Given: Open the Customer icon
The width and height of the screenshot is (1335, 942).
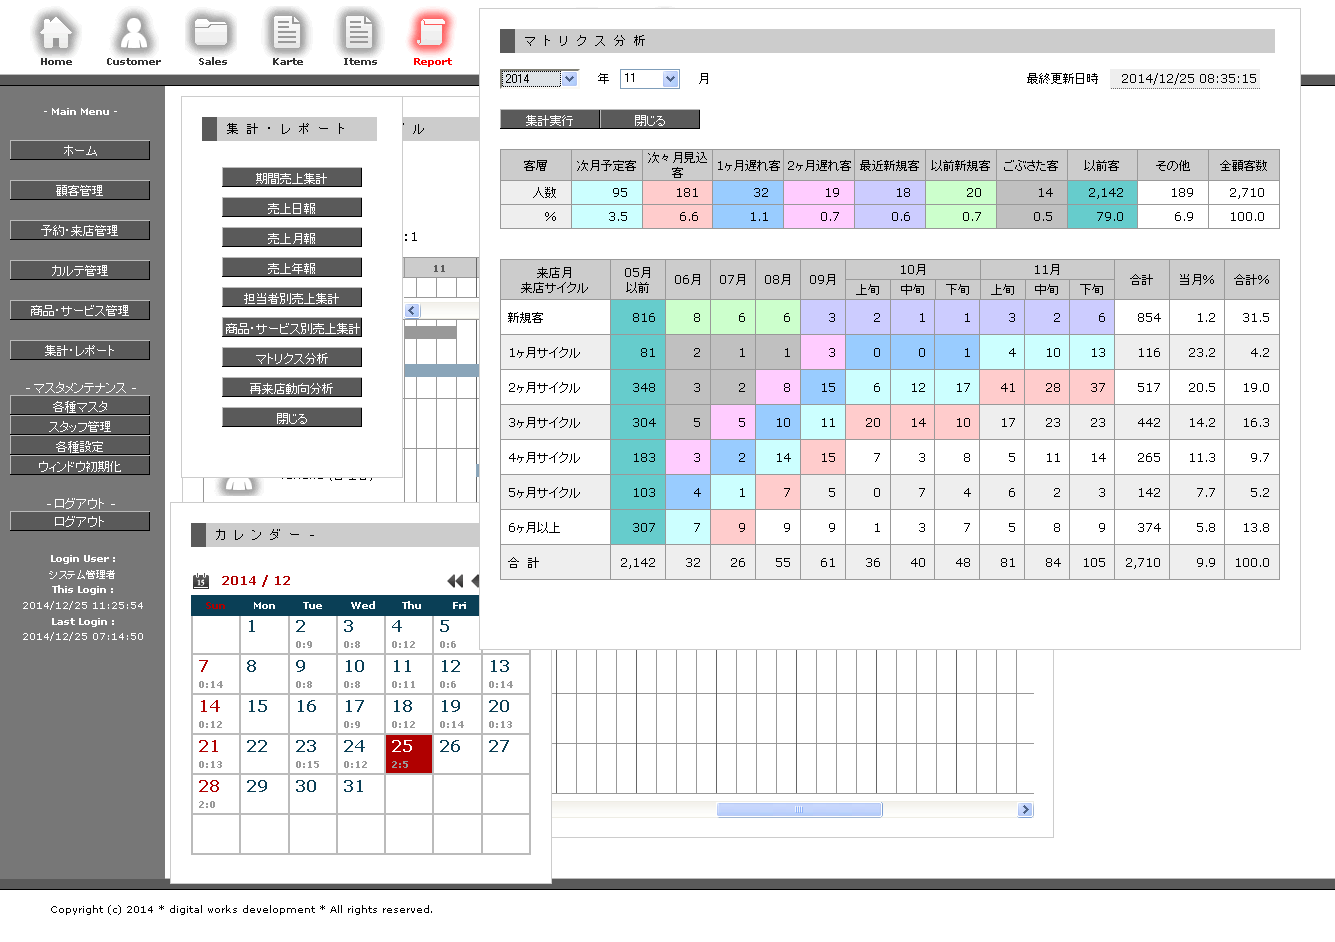Looking at the screenshot, I should click(133, 40).
